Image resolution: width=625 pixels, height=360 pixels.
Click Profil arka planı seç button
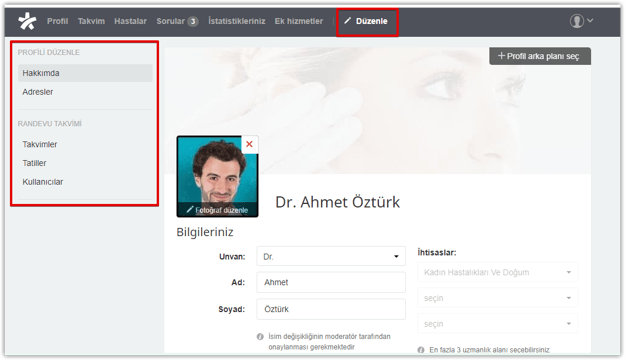540,56
